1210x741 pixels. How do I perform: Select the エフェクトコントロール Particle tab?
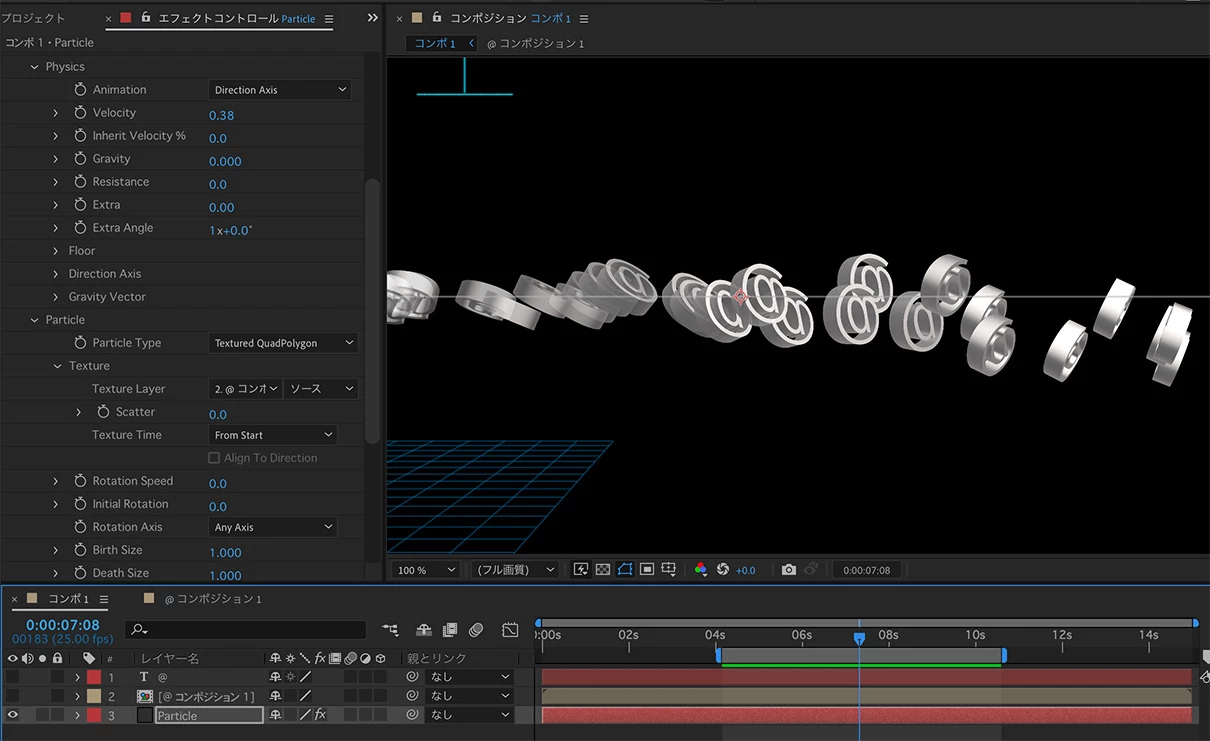point(236,18)
